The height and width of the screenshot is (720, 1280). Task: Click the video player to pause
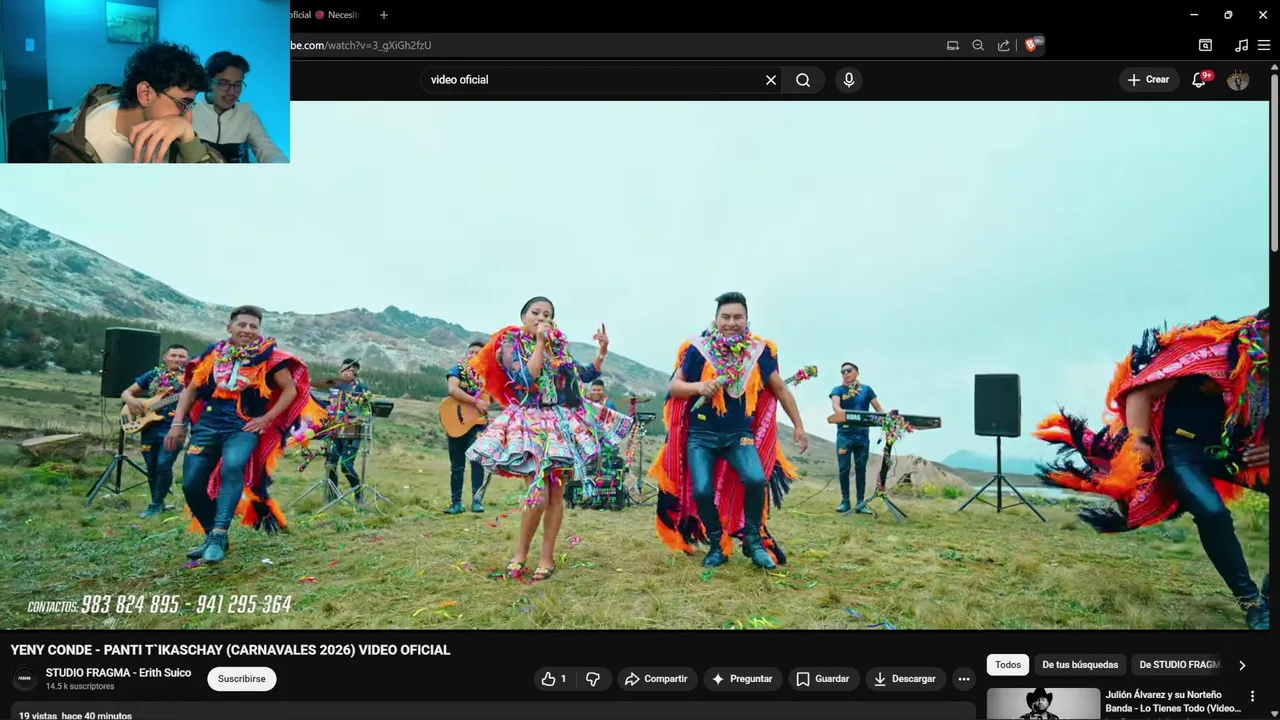[x=634, y=365]
